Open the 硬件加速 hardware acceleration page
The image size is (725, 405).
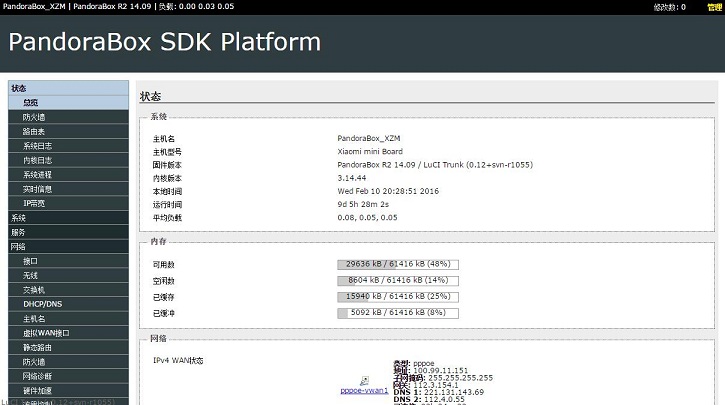click(68, 390)
